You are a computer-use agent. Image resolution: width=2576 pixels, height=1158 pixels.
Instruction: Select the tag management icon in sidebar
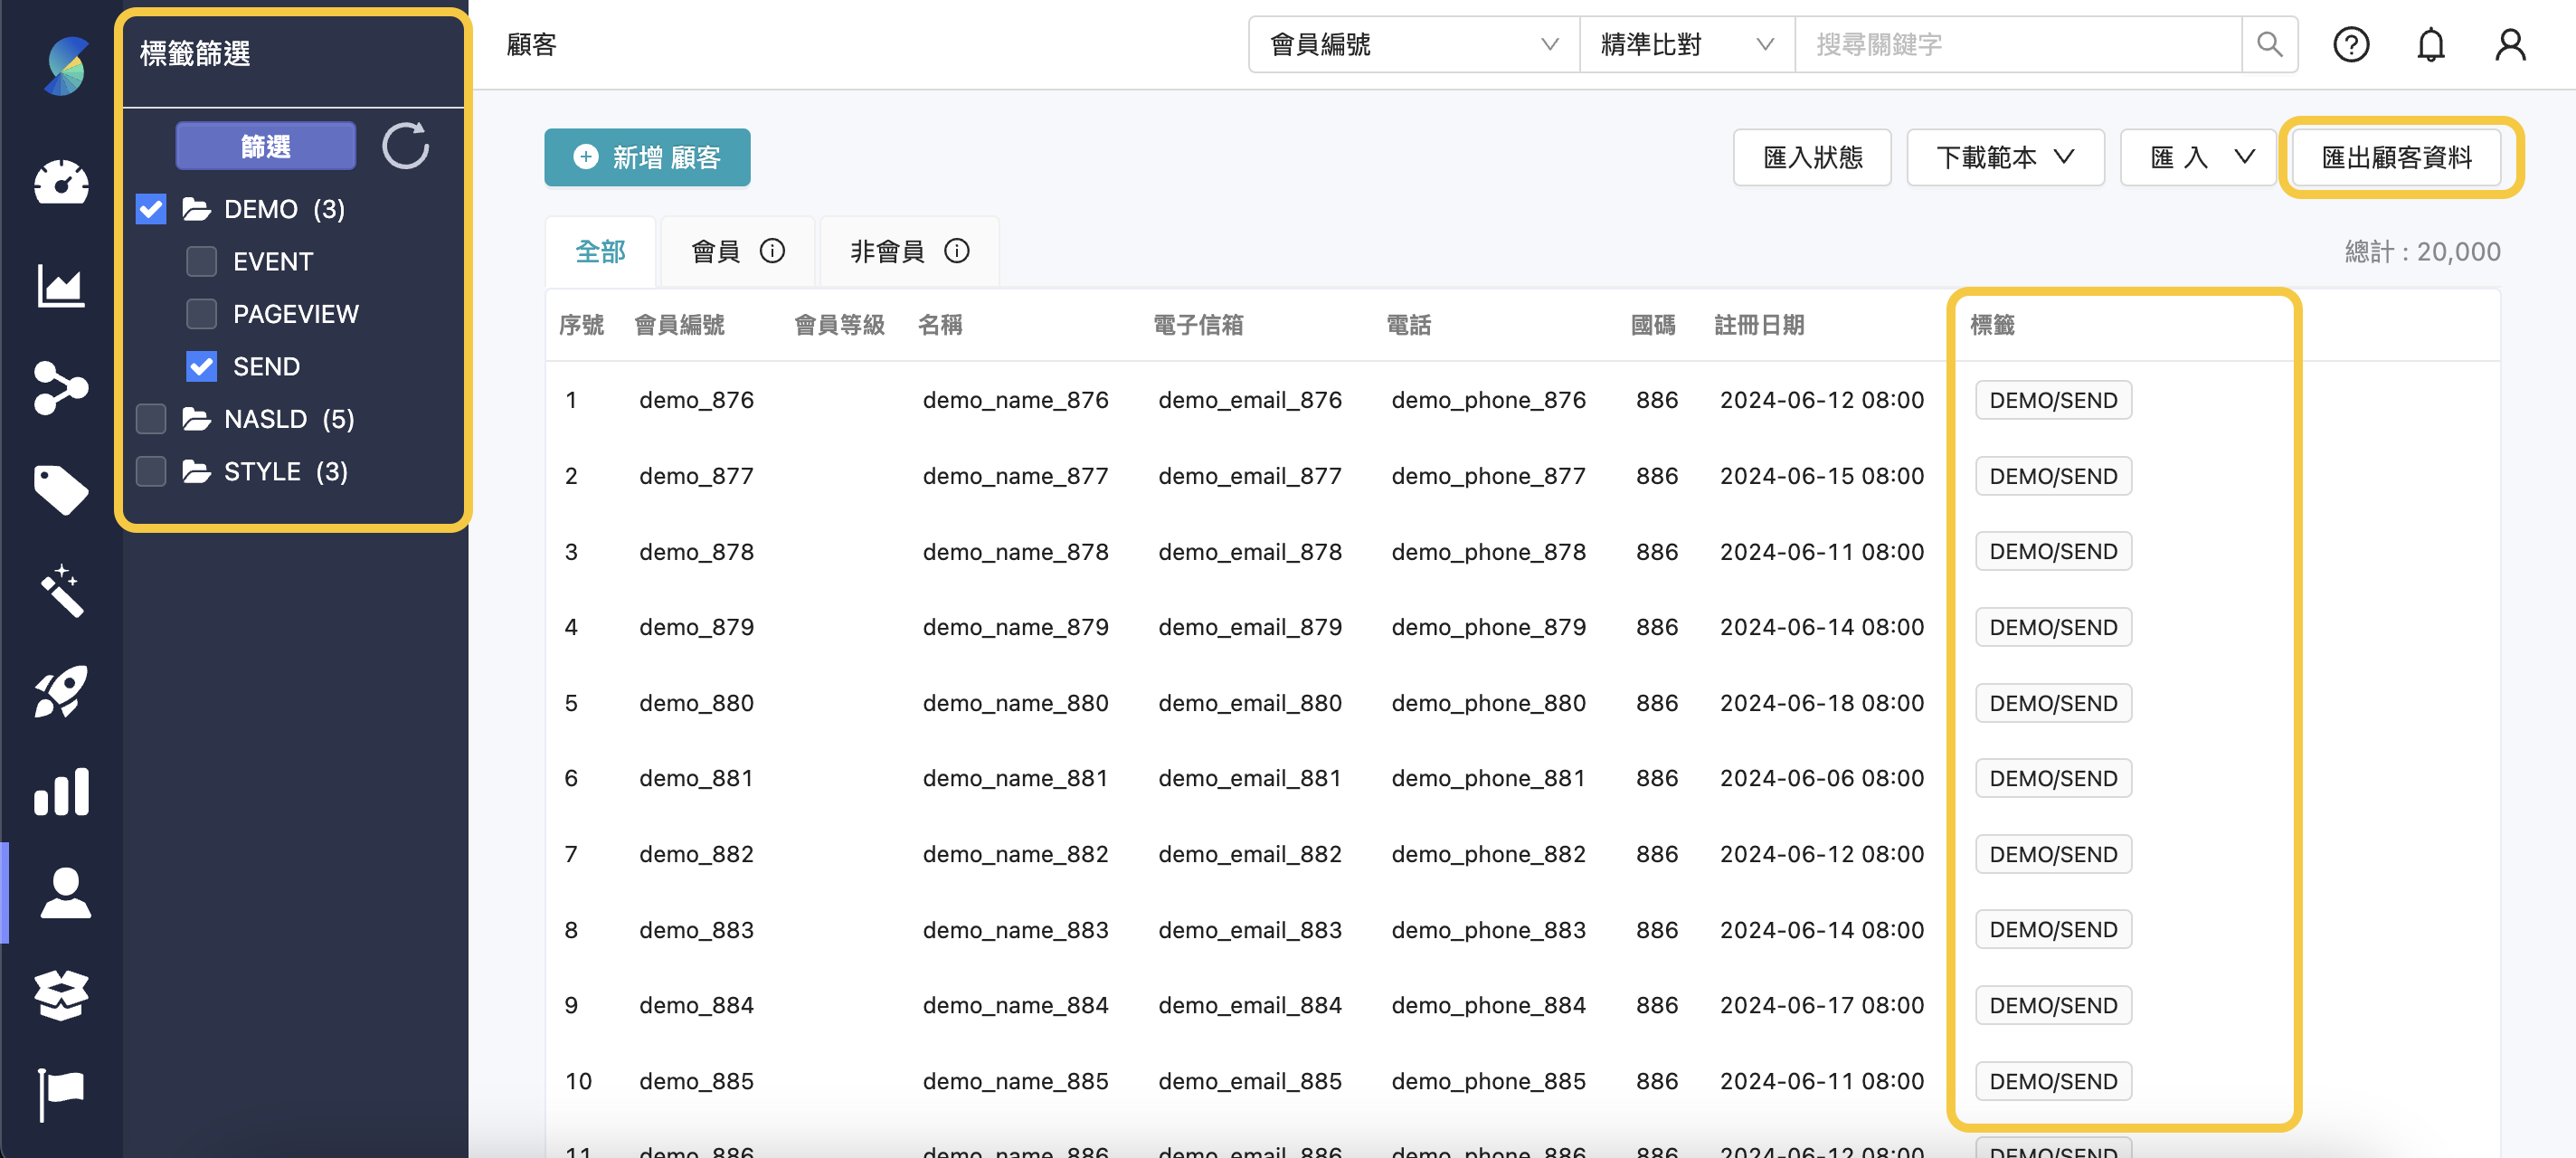(x=61, y=490)
